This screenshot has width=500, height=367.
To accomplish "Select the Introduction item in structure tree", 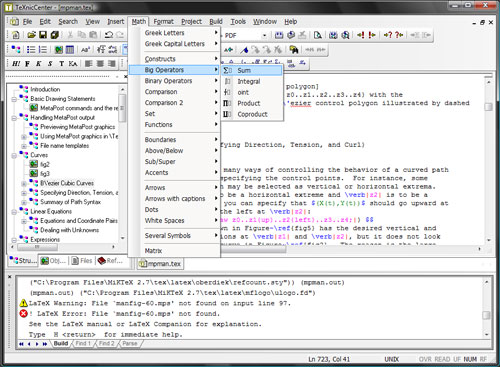I will [x=45, y=89].
